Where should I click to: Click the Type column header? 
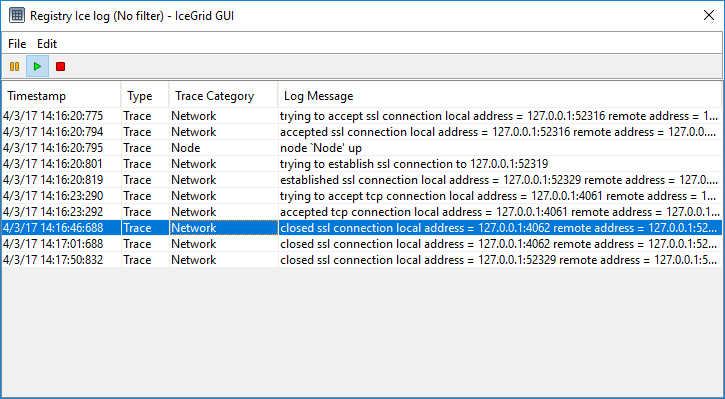coord(145,96)
